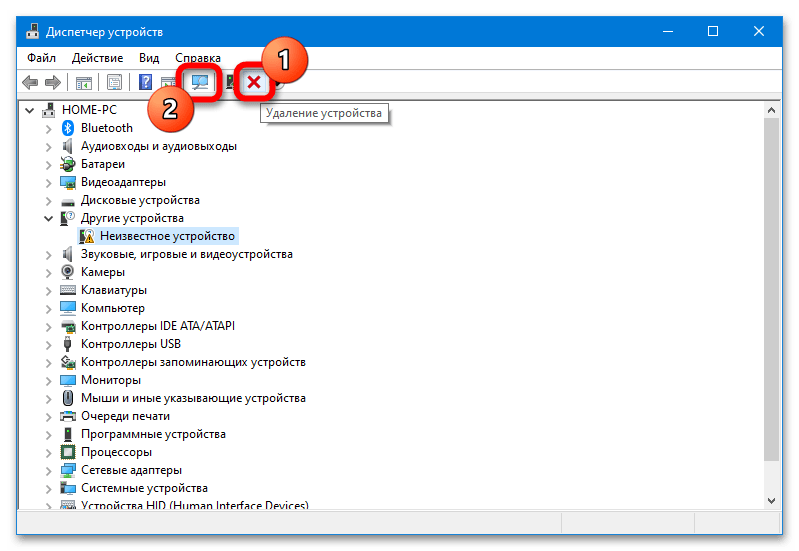This screenshot has height=551, width=799.
Task: Click the network icon beside Сетевые адаптеры
Action: (68, 470)
